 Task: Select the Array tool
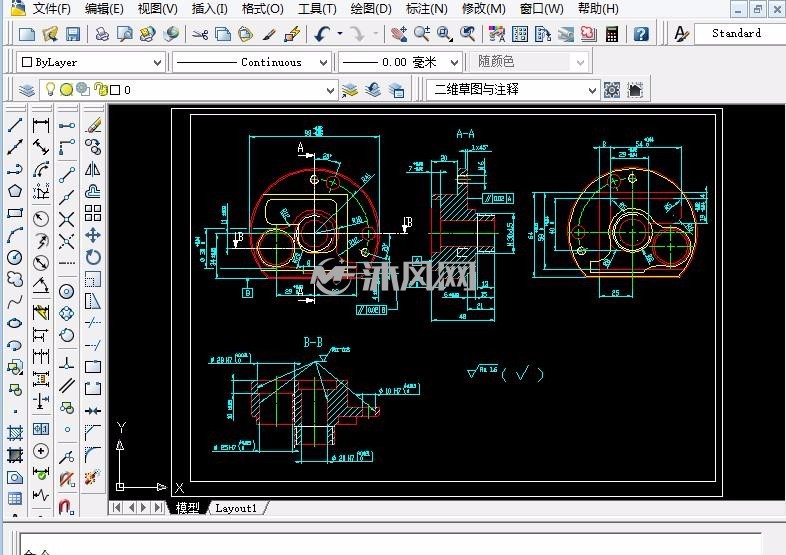pyautogui.click(x=93, y=213)
